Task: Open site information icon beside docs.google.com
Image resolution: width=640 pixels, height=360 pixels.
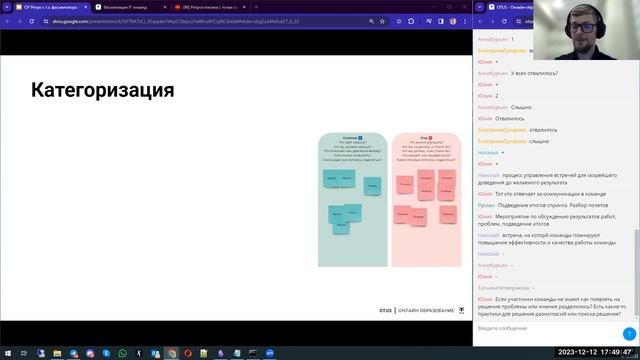Action: 46,21
